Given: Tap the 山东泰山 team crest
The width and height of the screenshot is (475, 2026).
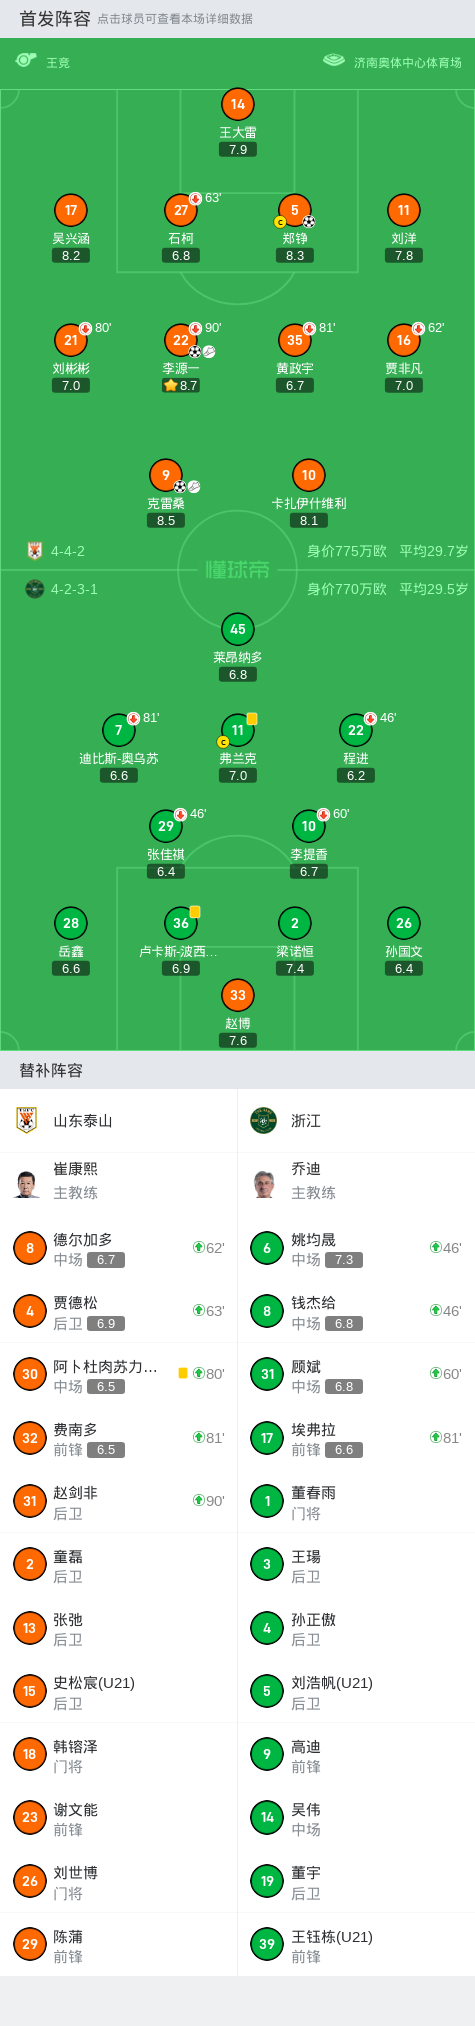Looking at the screenshot, I should coord(27,1120).
